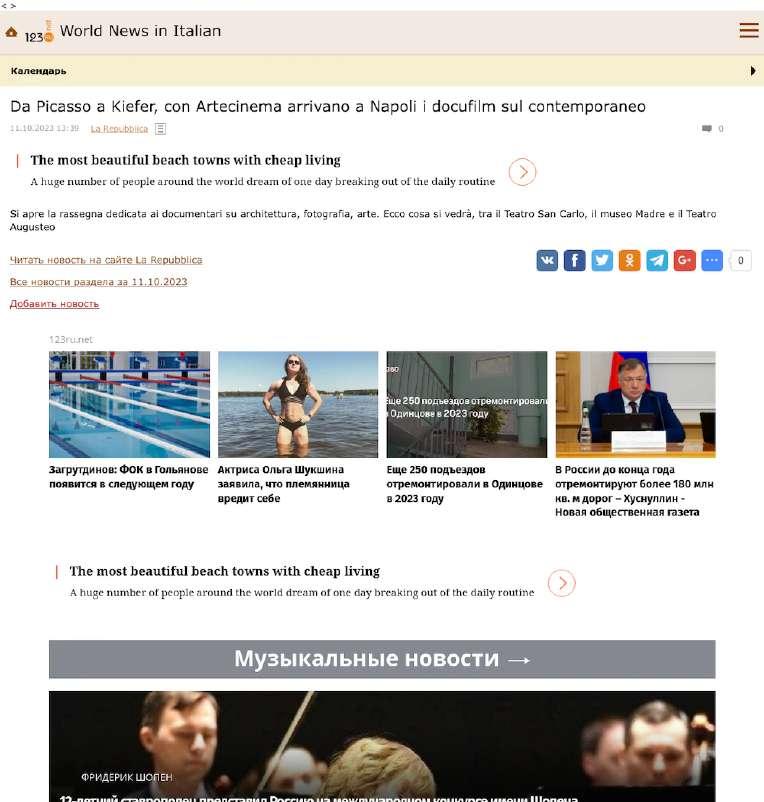Open the comments bubble icon
Screen dimensions: 764x802
click(707, 128)
